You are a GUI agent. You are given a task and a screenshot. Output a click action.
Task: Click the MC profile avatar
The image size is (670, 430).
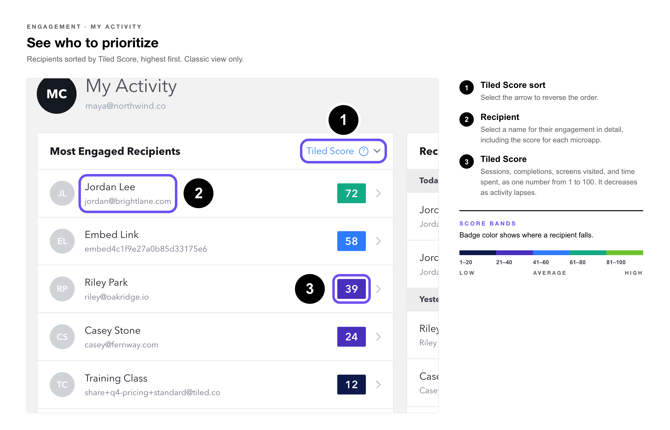point(56,94)
